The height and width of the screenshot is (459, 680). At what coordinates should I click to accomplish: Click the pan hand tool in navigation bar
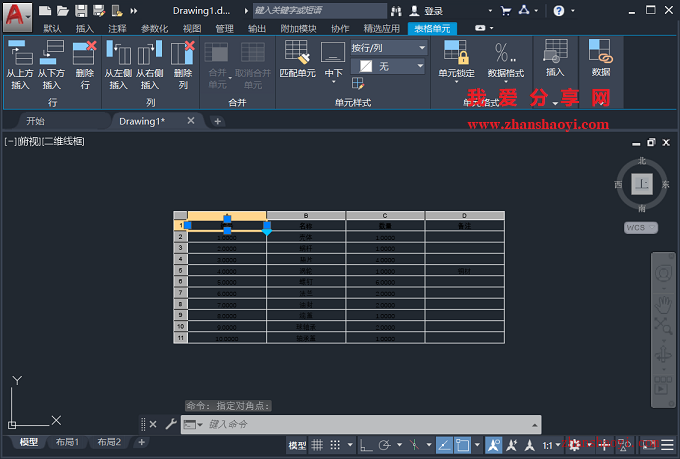click(663, 305)
